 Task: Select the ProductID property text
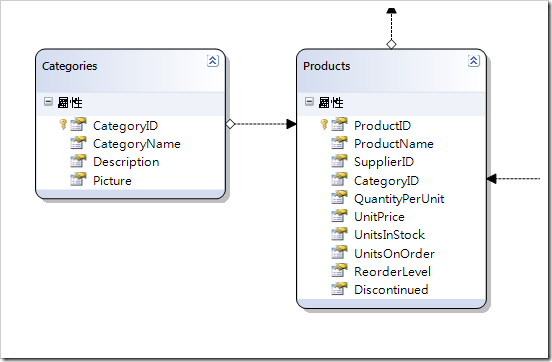point(382,126)
